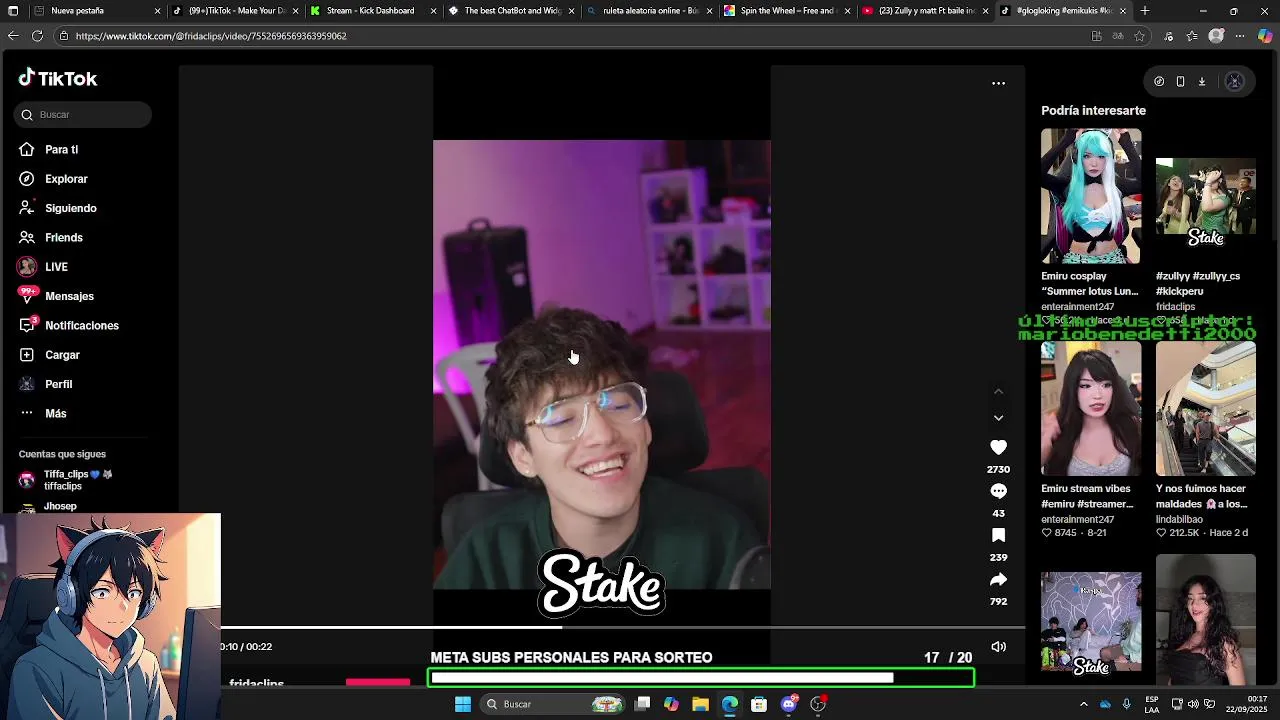
Task: Open the video three-dots options menu
Action: pyautogui.click(x=998, y=83)
